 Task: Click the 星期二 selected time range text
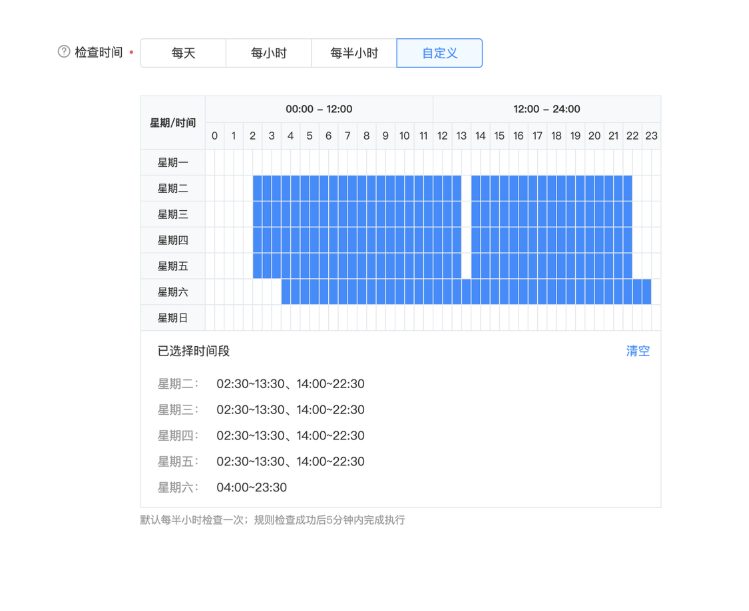(x=290, y=384)
